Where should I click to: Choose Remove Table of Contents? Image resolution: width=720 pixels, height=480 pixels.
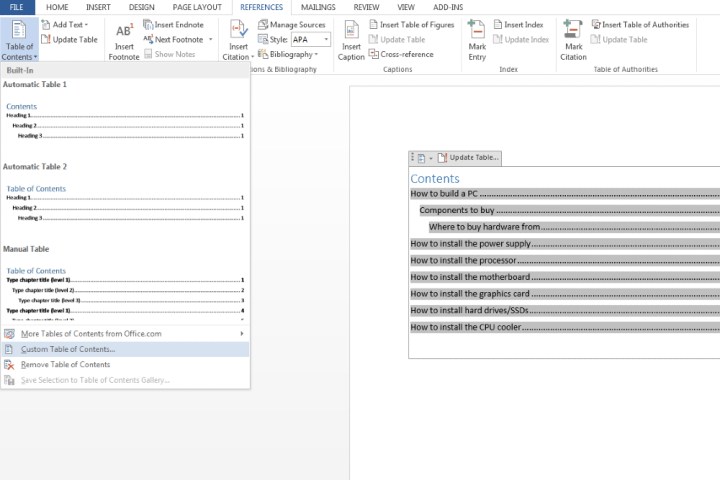[65, 364]
